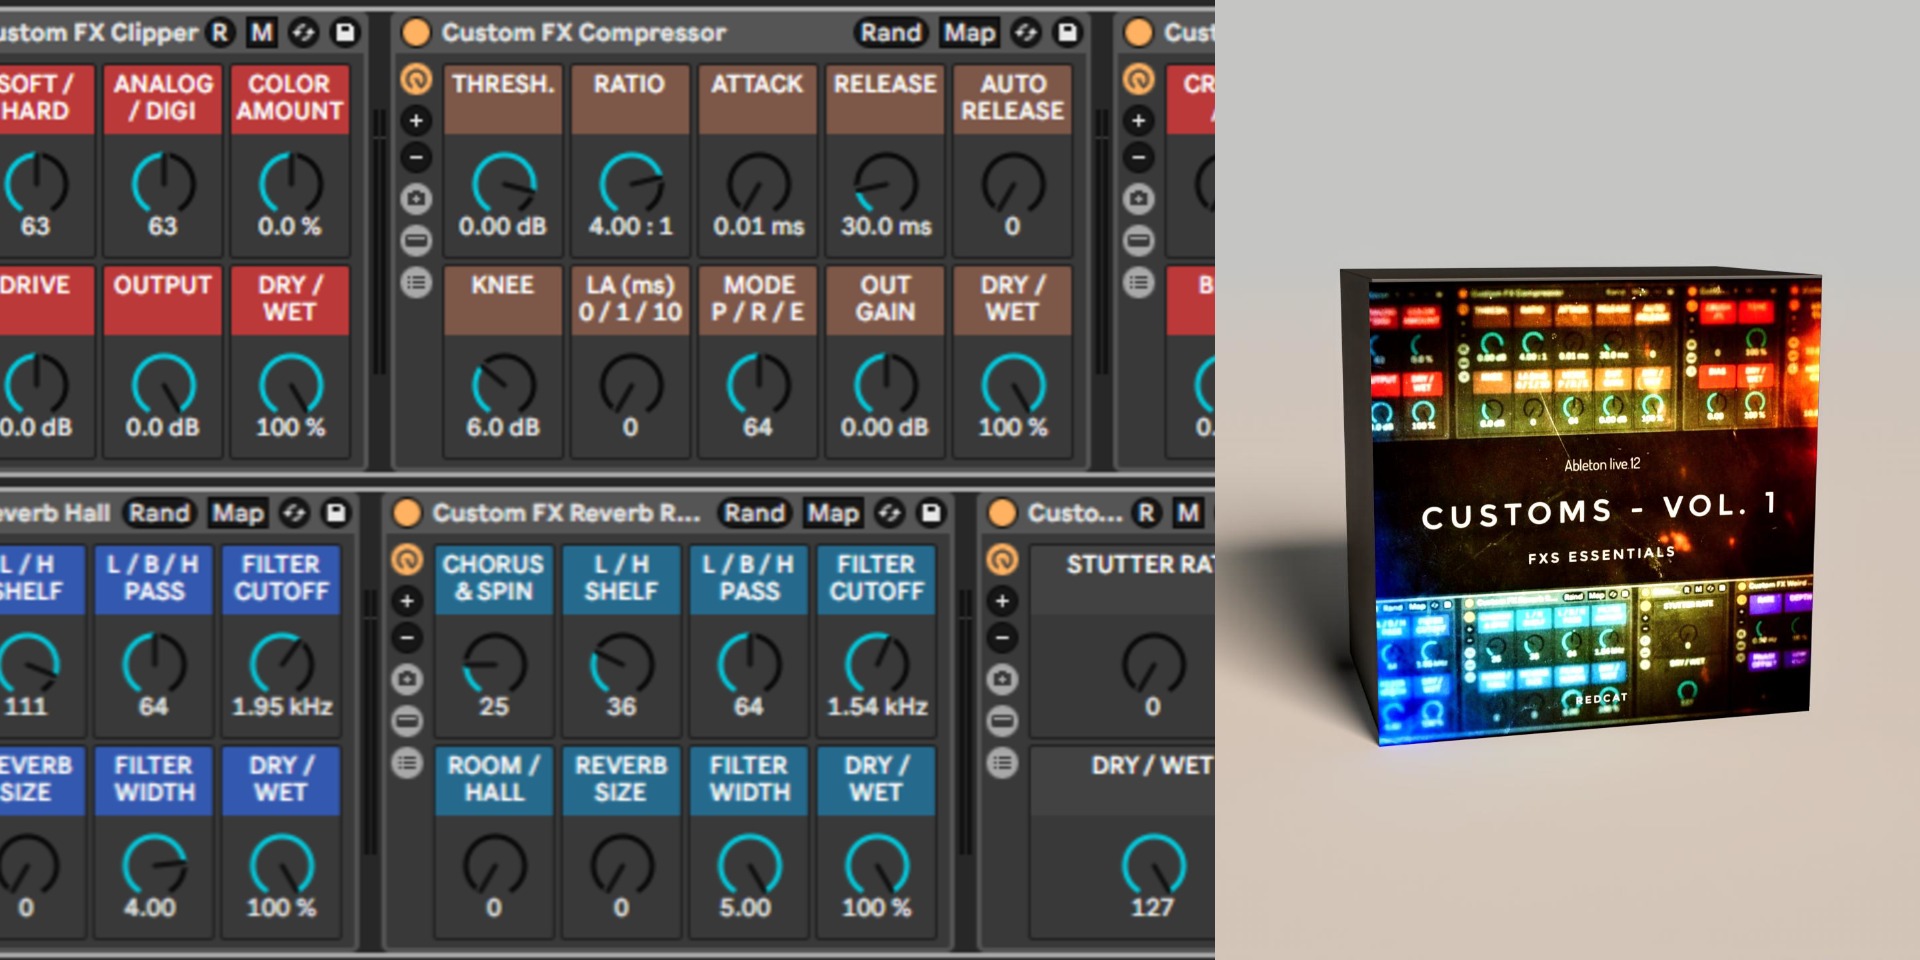Click Map on Custom FX Reverb R rack

pyautogui.click(x=833, y=513)
